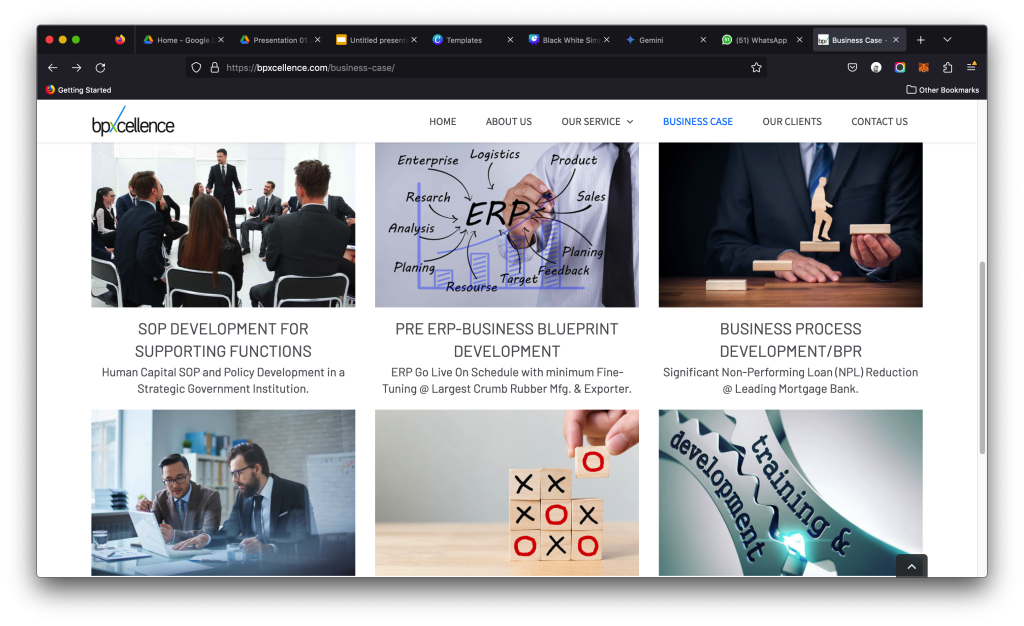This screenshot has width=1024, height=626.
Task: Open the list all tabs chevron
Action: (x=947, y=40)
